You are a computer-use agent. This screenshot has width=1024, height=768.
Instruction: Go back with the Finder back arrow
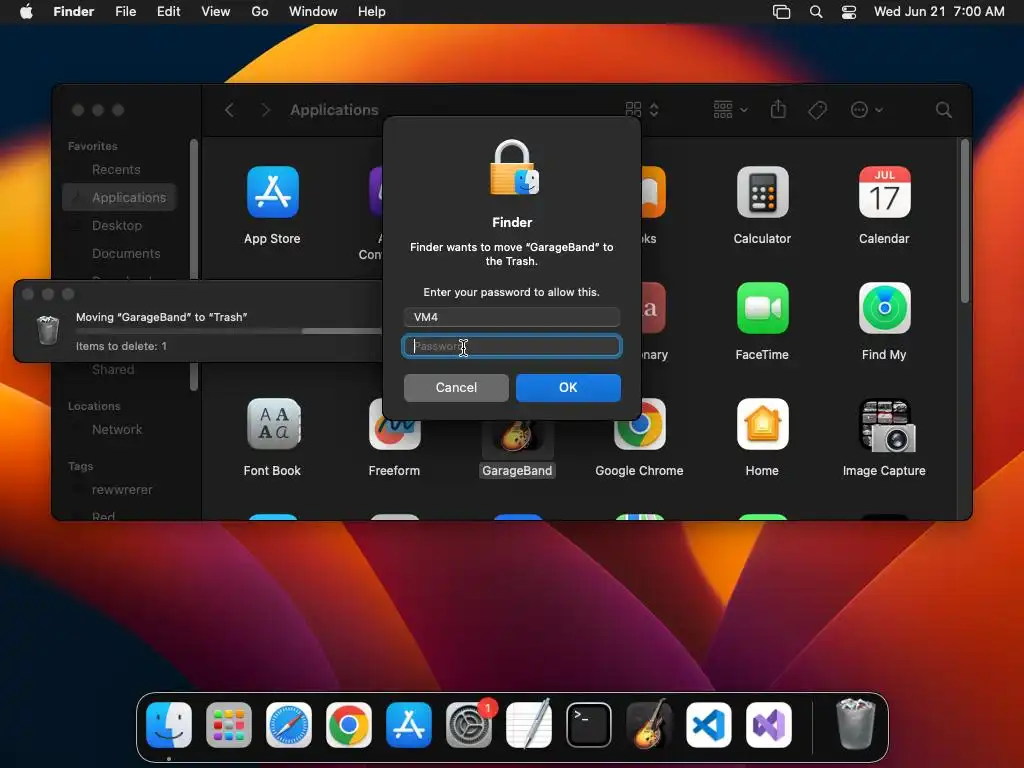click(x=229, y=110)
